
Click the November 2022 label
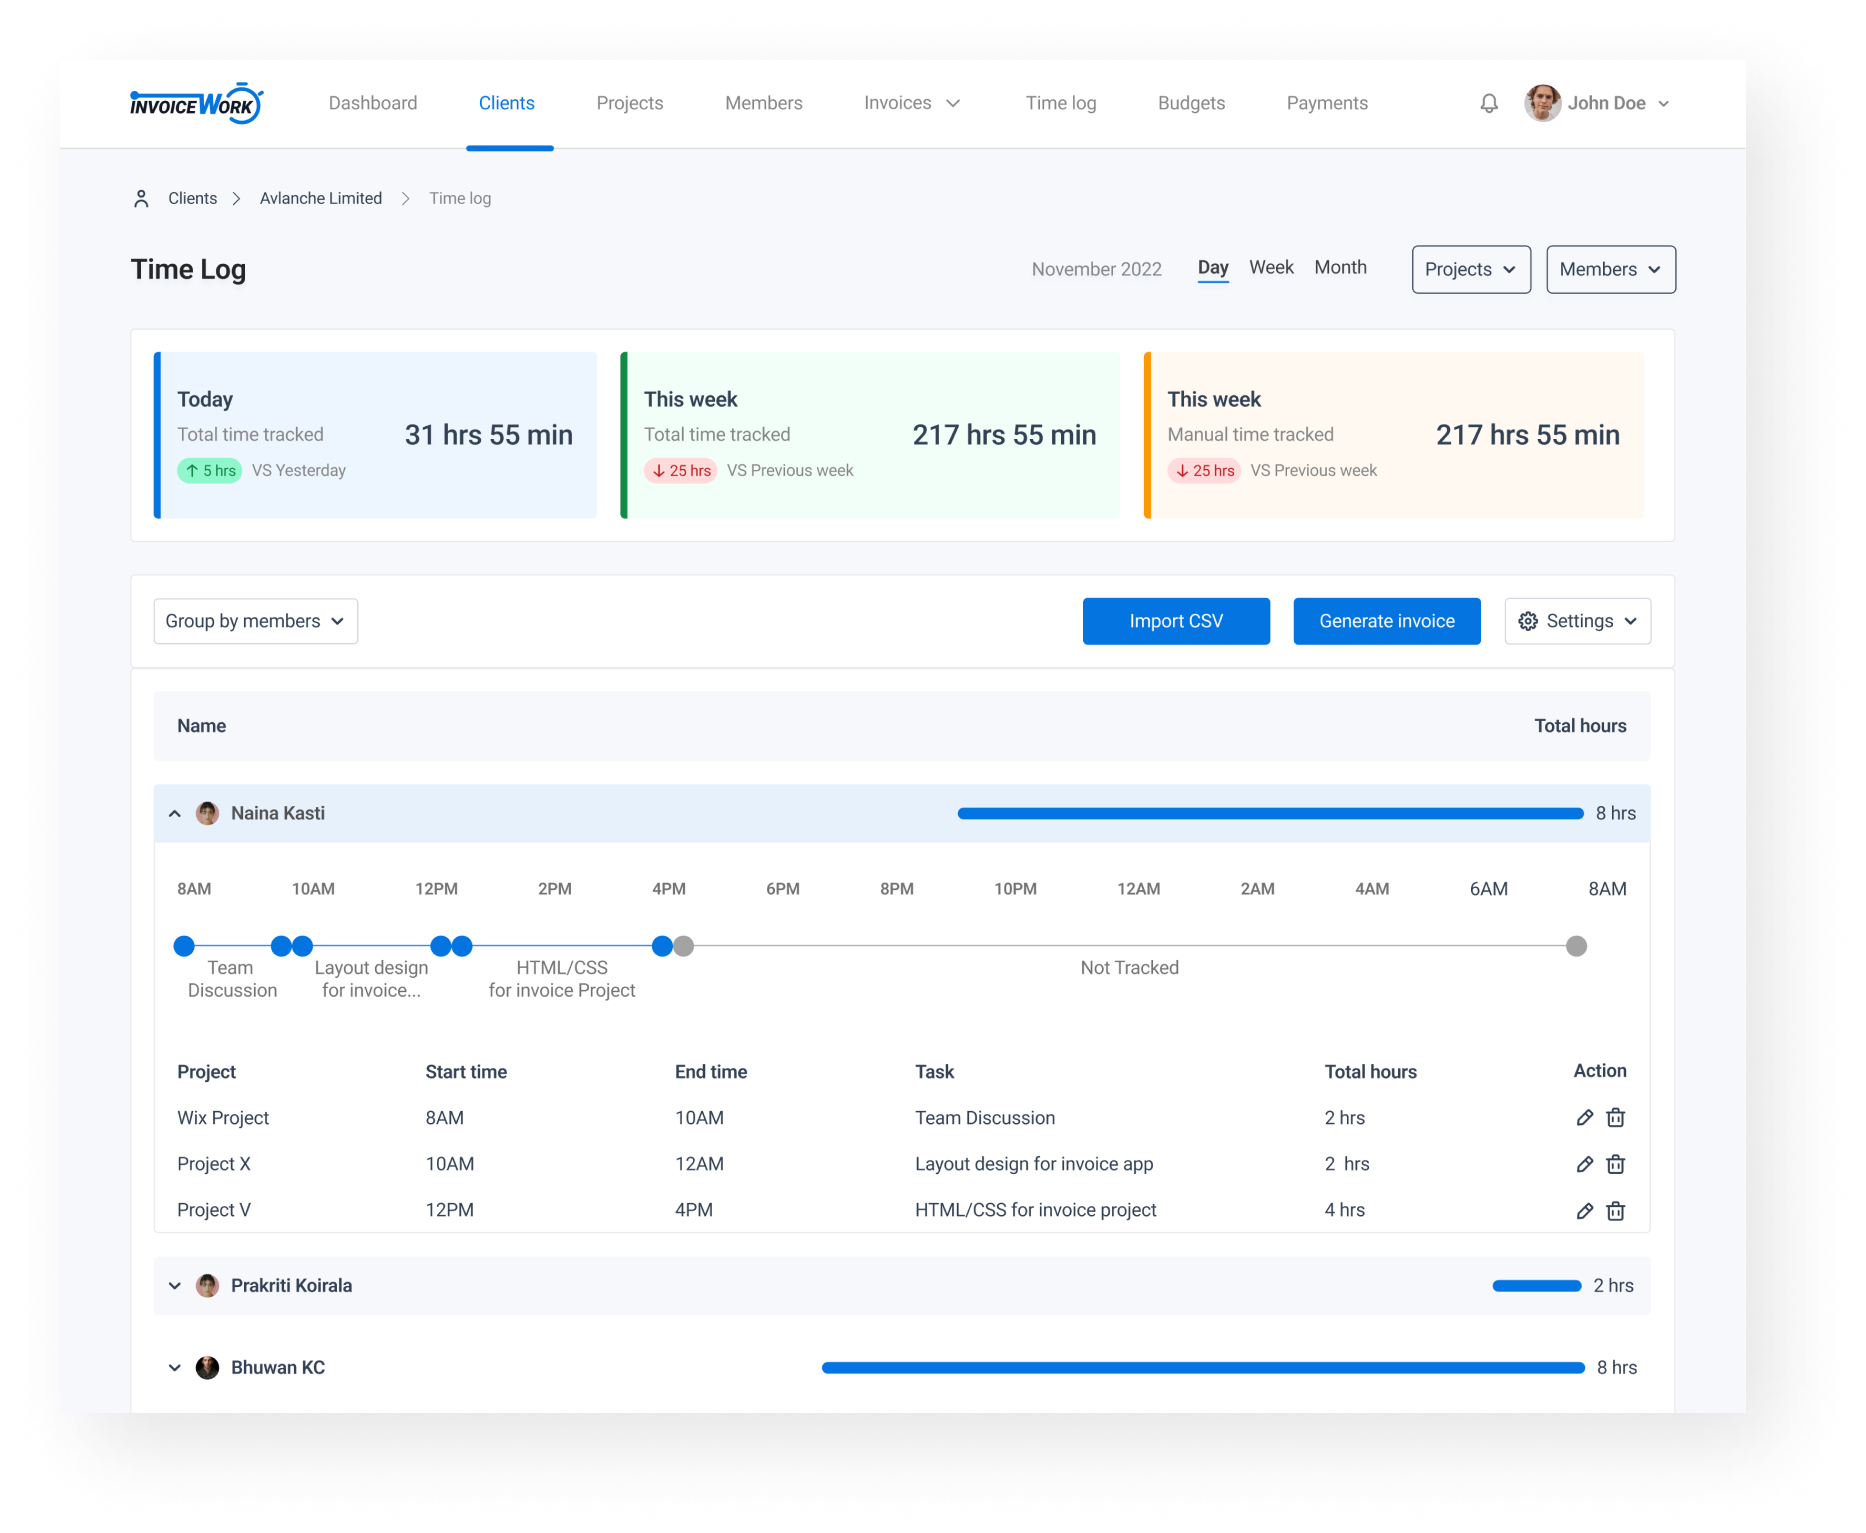click(1097, 269)
